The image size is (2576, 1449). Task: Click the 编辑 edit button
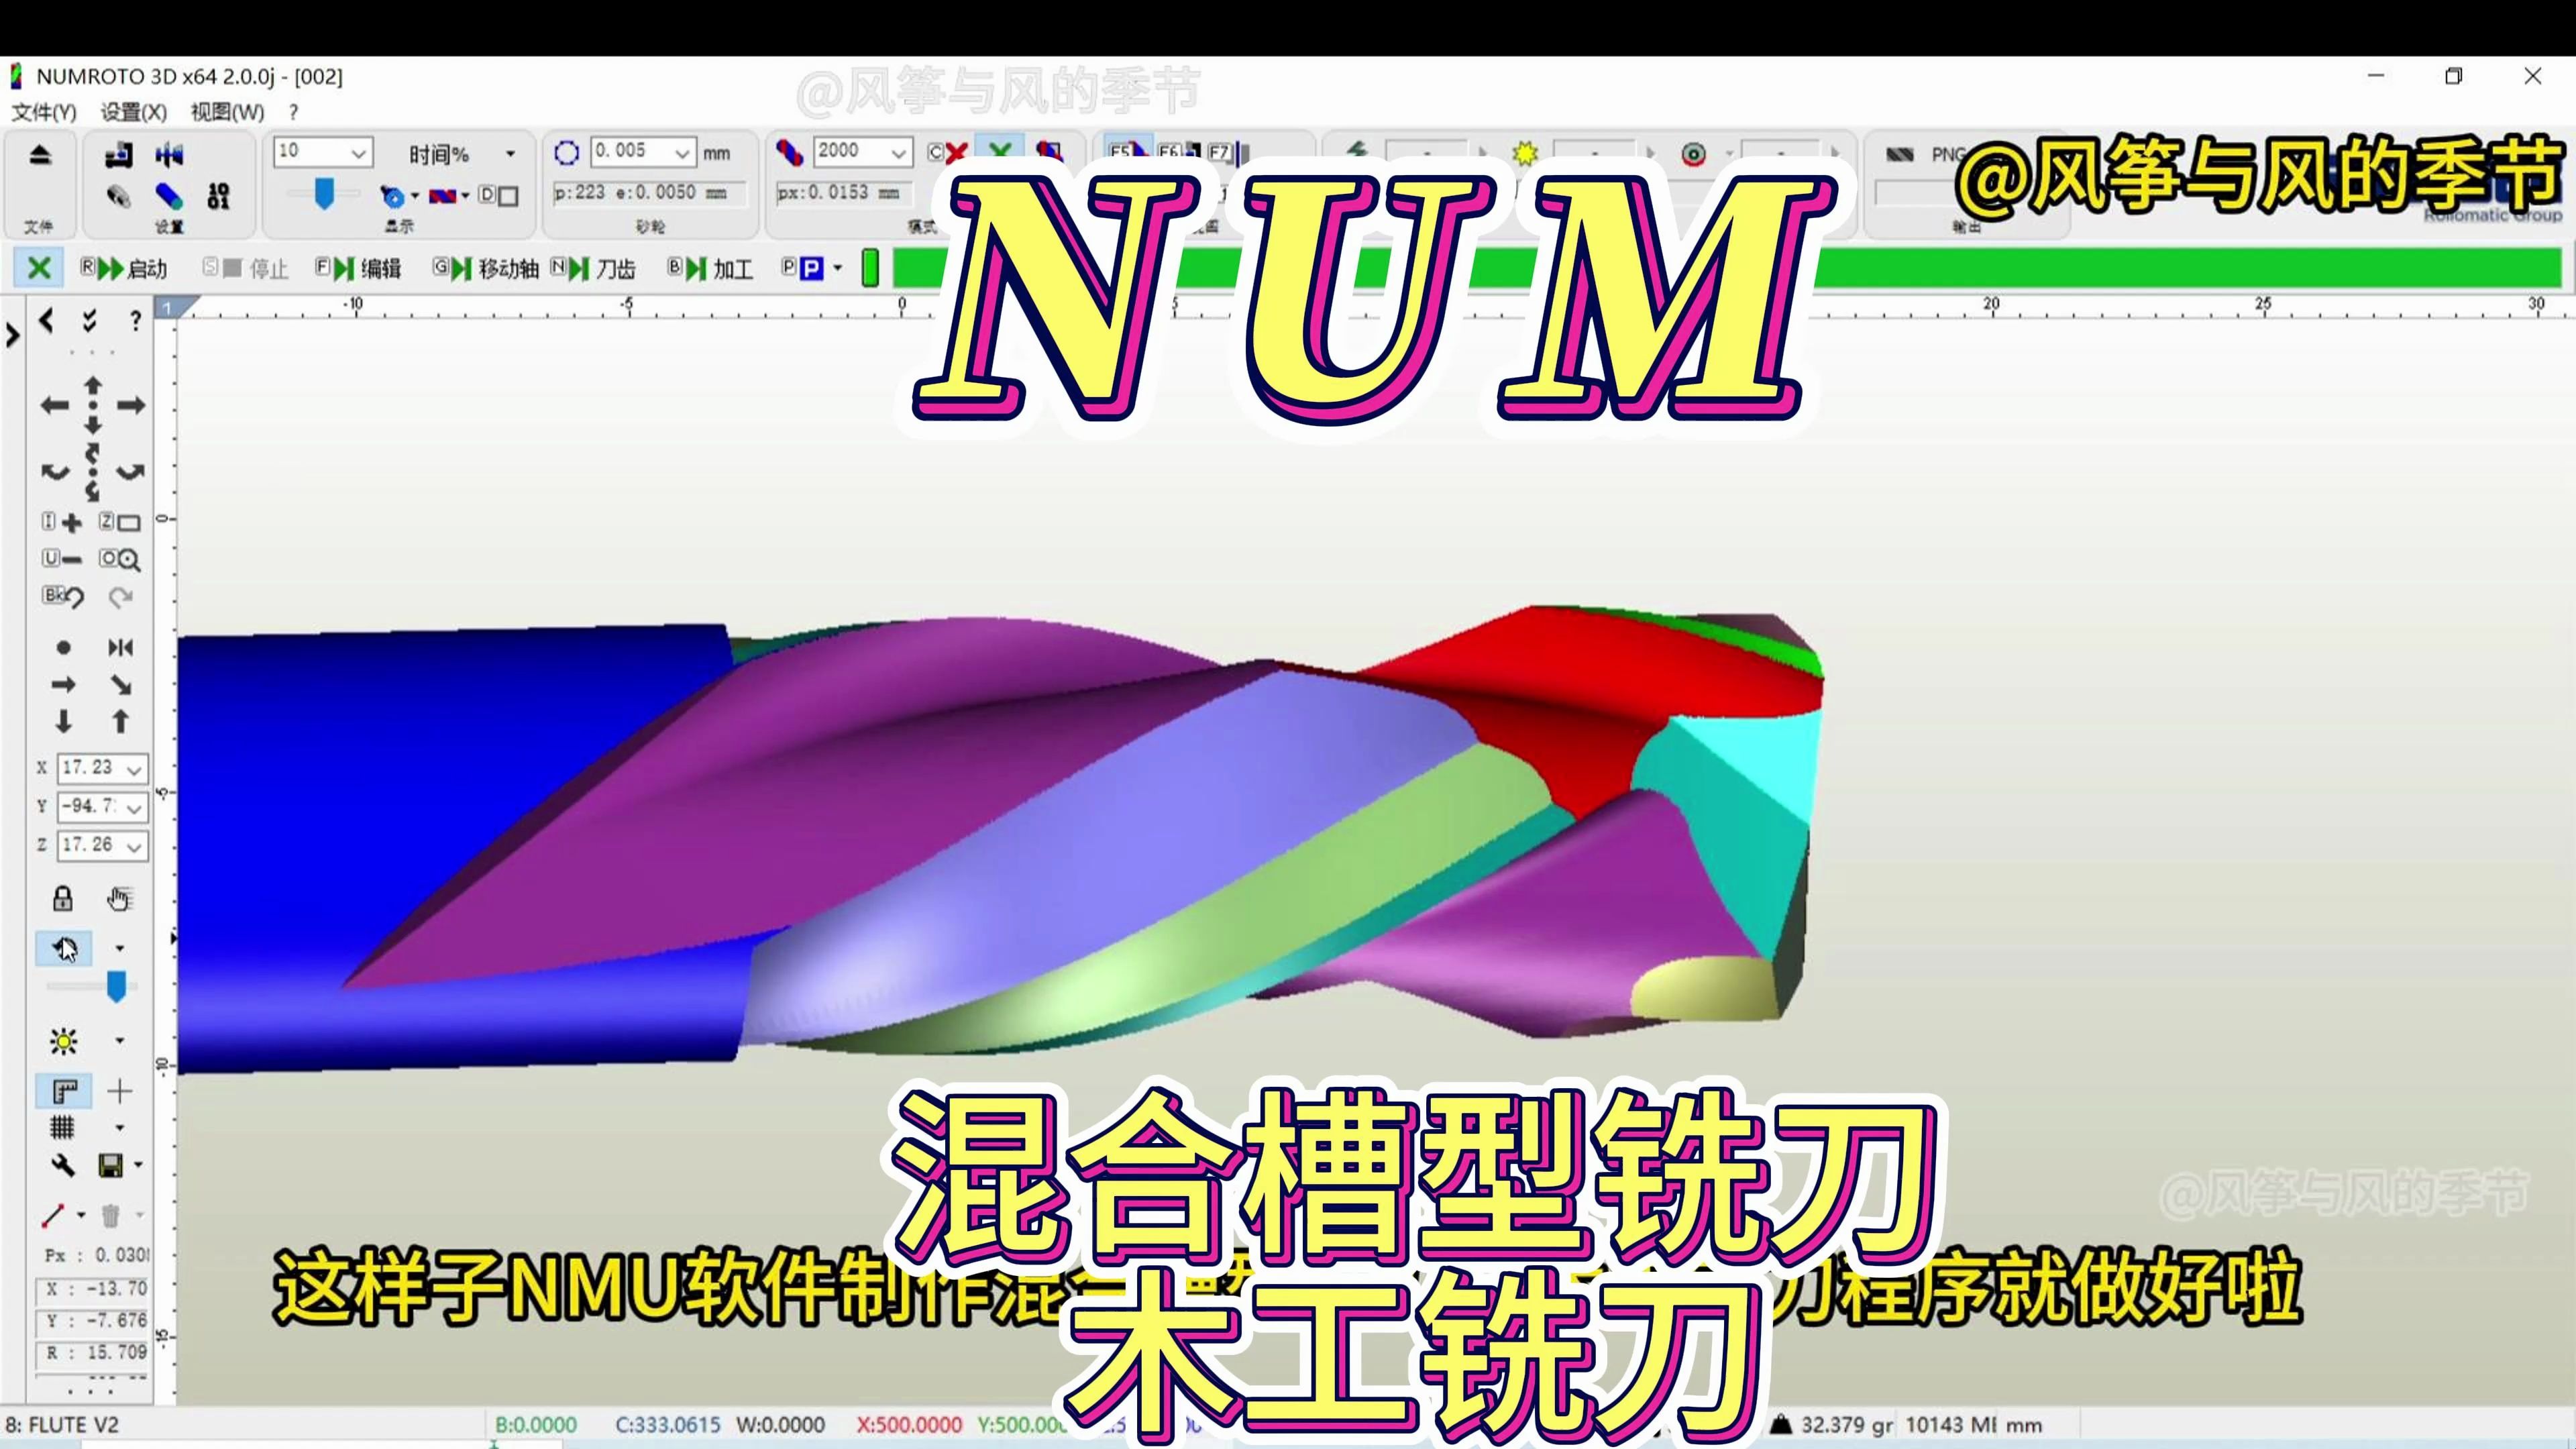click(x=359, y=268)
